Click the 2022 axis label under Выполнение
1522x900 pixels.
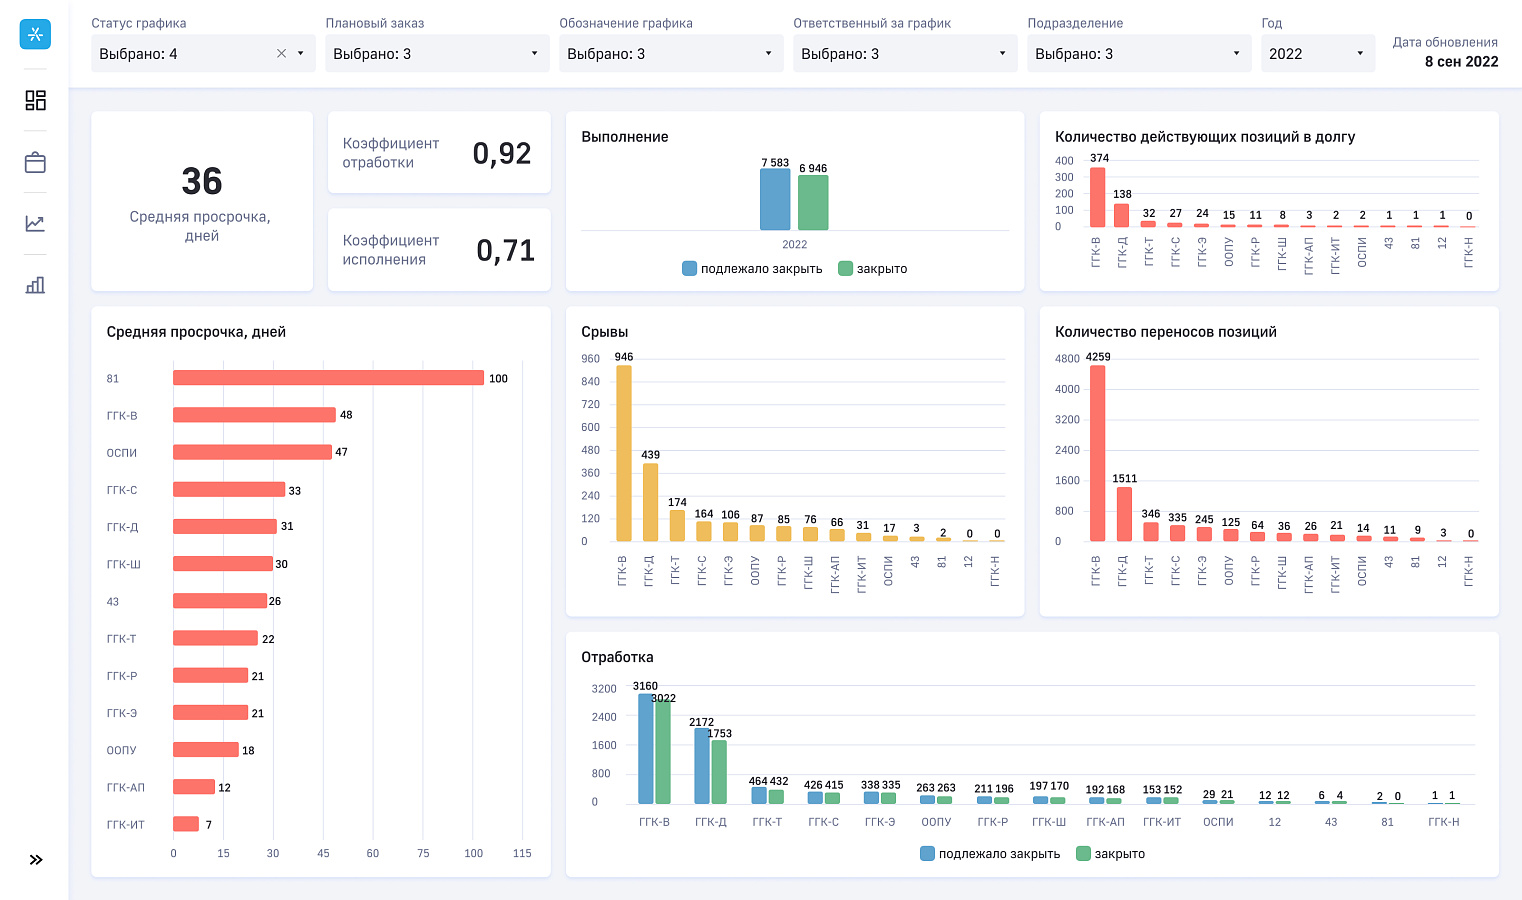tap(795, 245)
